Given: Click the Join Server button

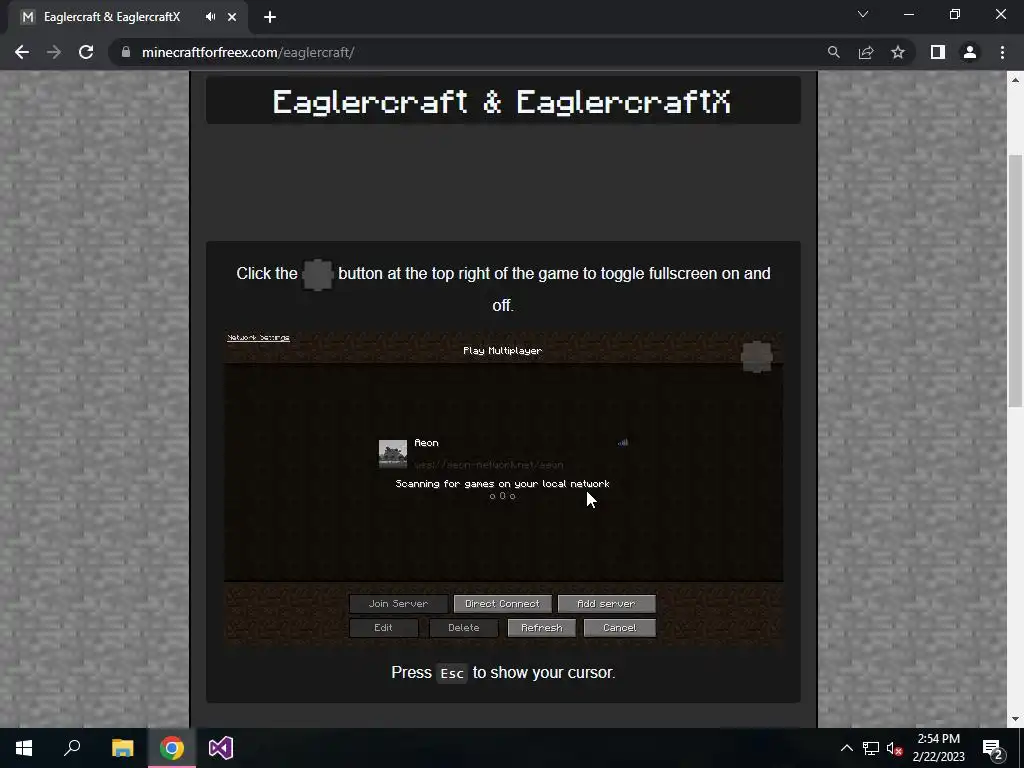Looking at the screenshot, I should [398, 603].
